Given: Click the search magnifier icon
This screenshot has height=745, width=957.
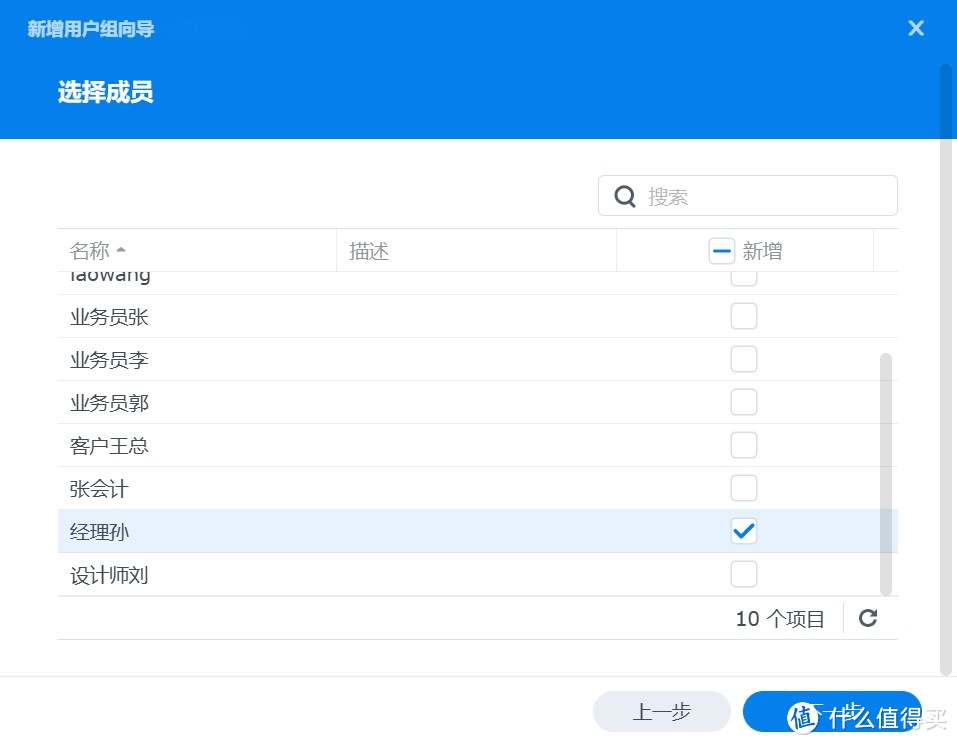Looking at the screenshot, I should coord(624,196).
